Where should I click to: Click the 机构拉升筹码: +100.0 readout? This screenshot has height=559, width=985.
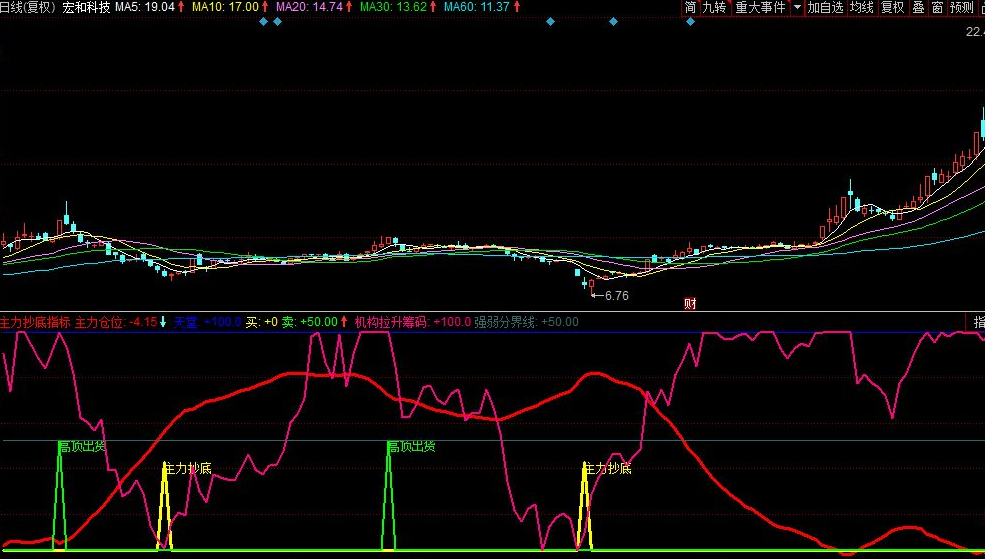[x=412, y=322]
